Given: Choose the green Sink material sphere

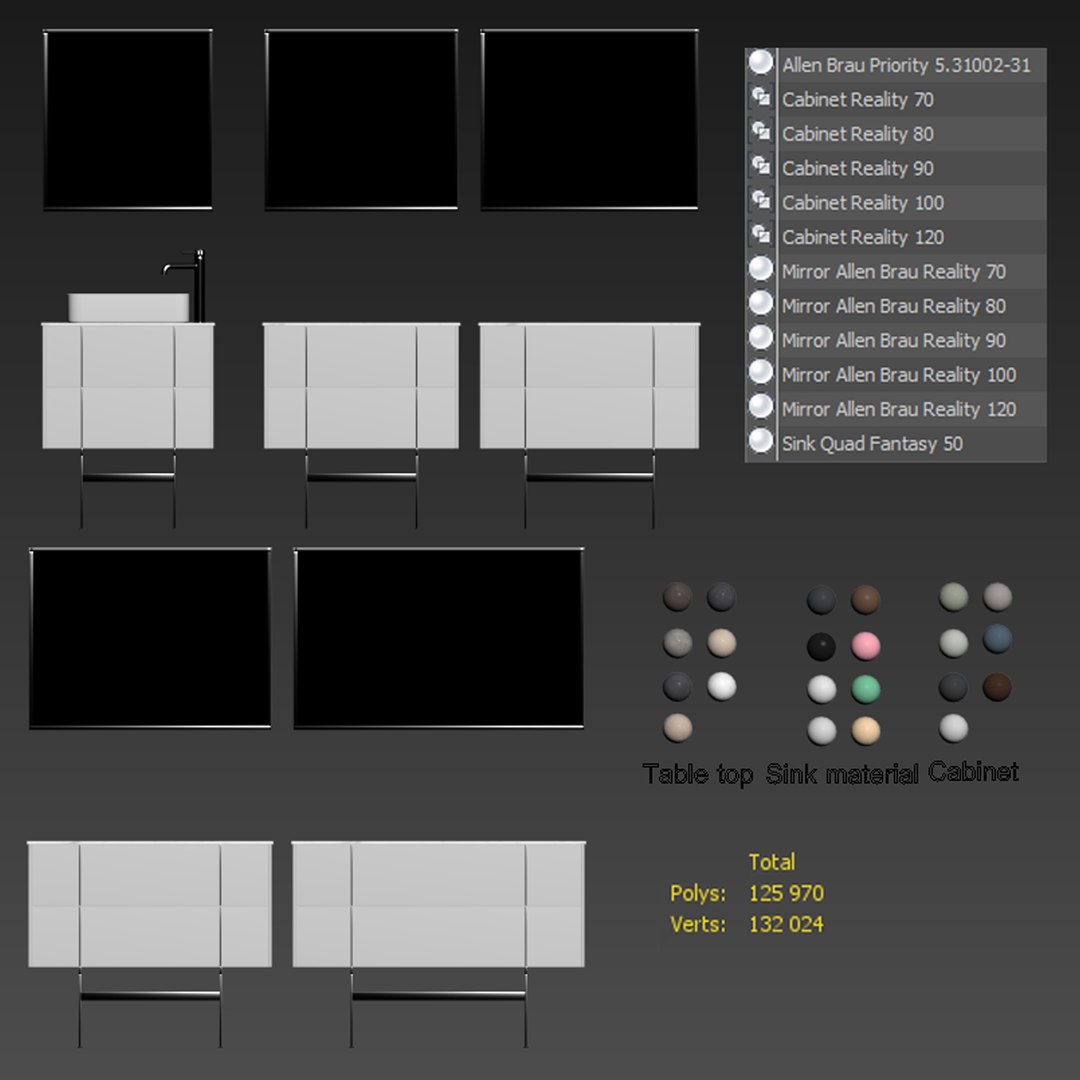Looking at the screenshot, I should tap(866, 689).
